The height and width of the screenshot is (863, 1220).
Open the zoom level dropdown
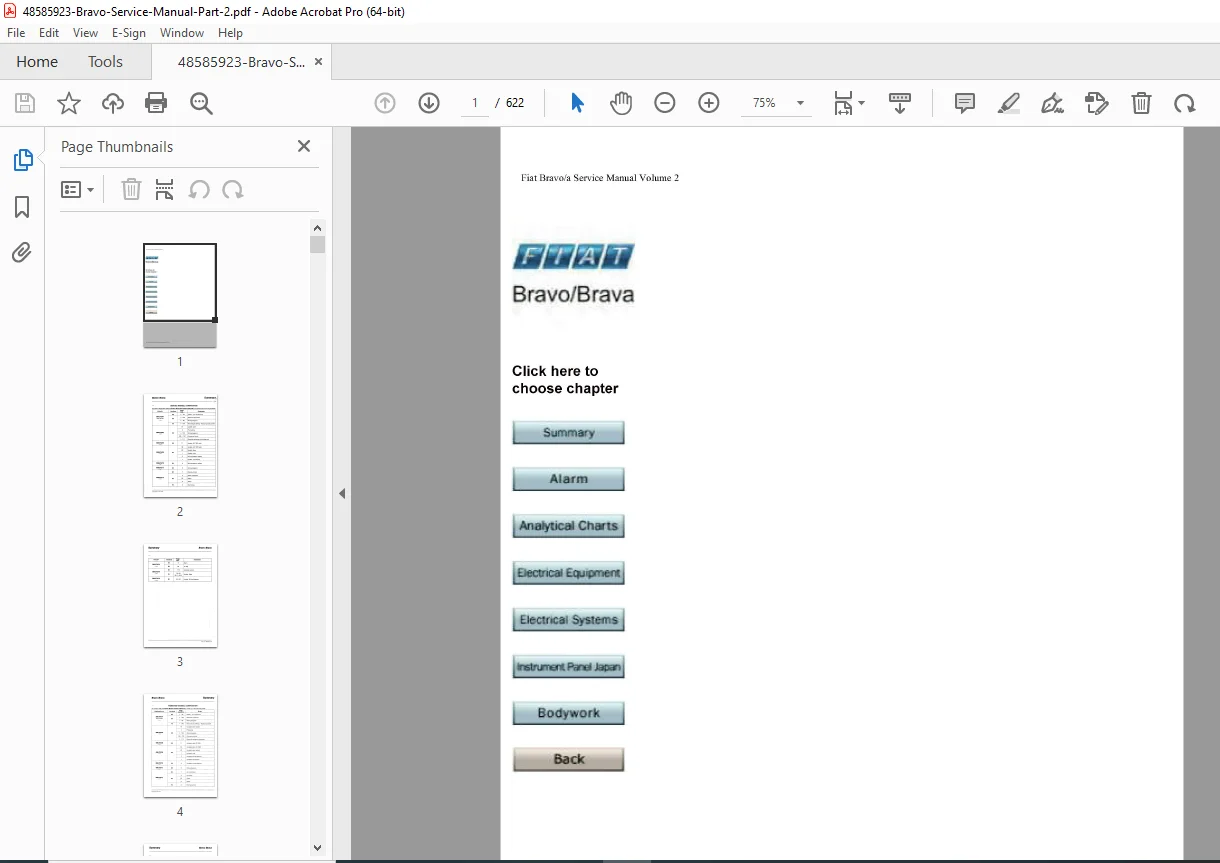(800, 103)
